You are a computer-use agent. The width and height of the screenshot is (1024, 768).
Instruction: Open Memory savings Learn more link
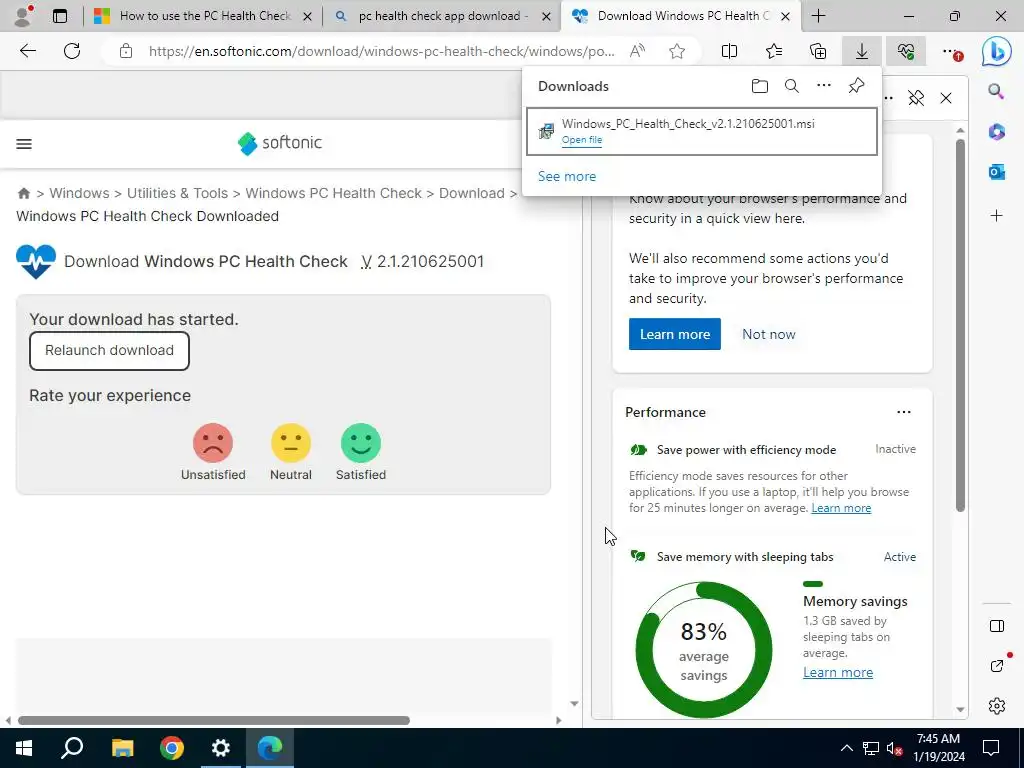(838, 673)
